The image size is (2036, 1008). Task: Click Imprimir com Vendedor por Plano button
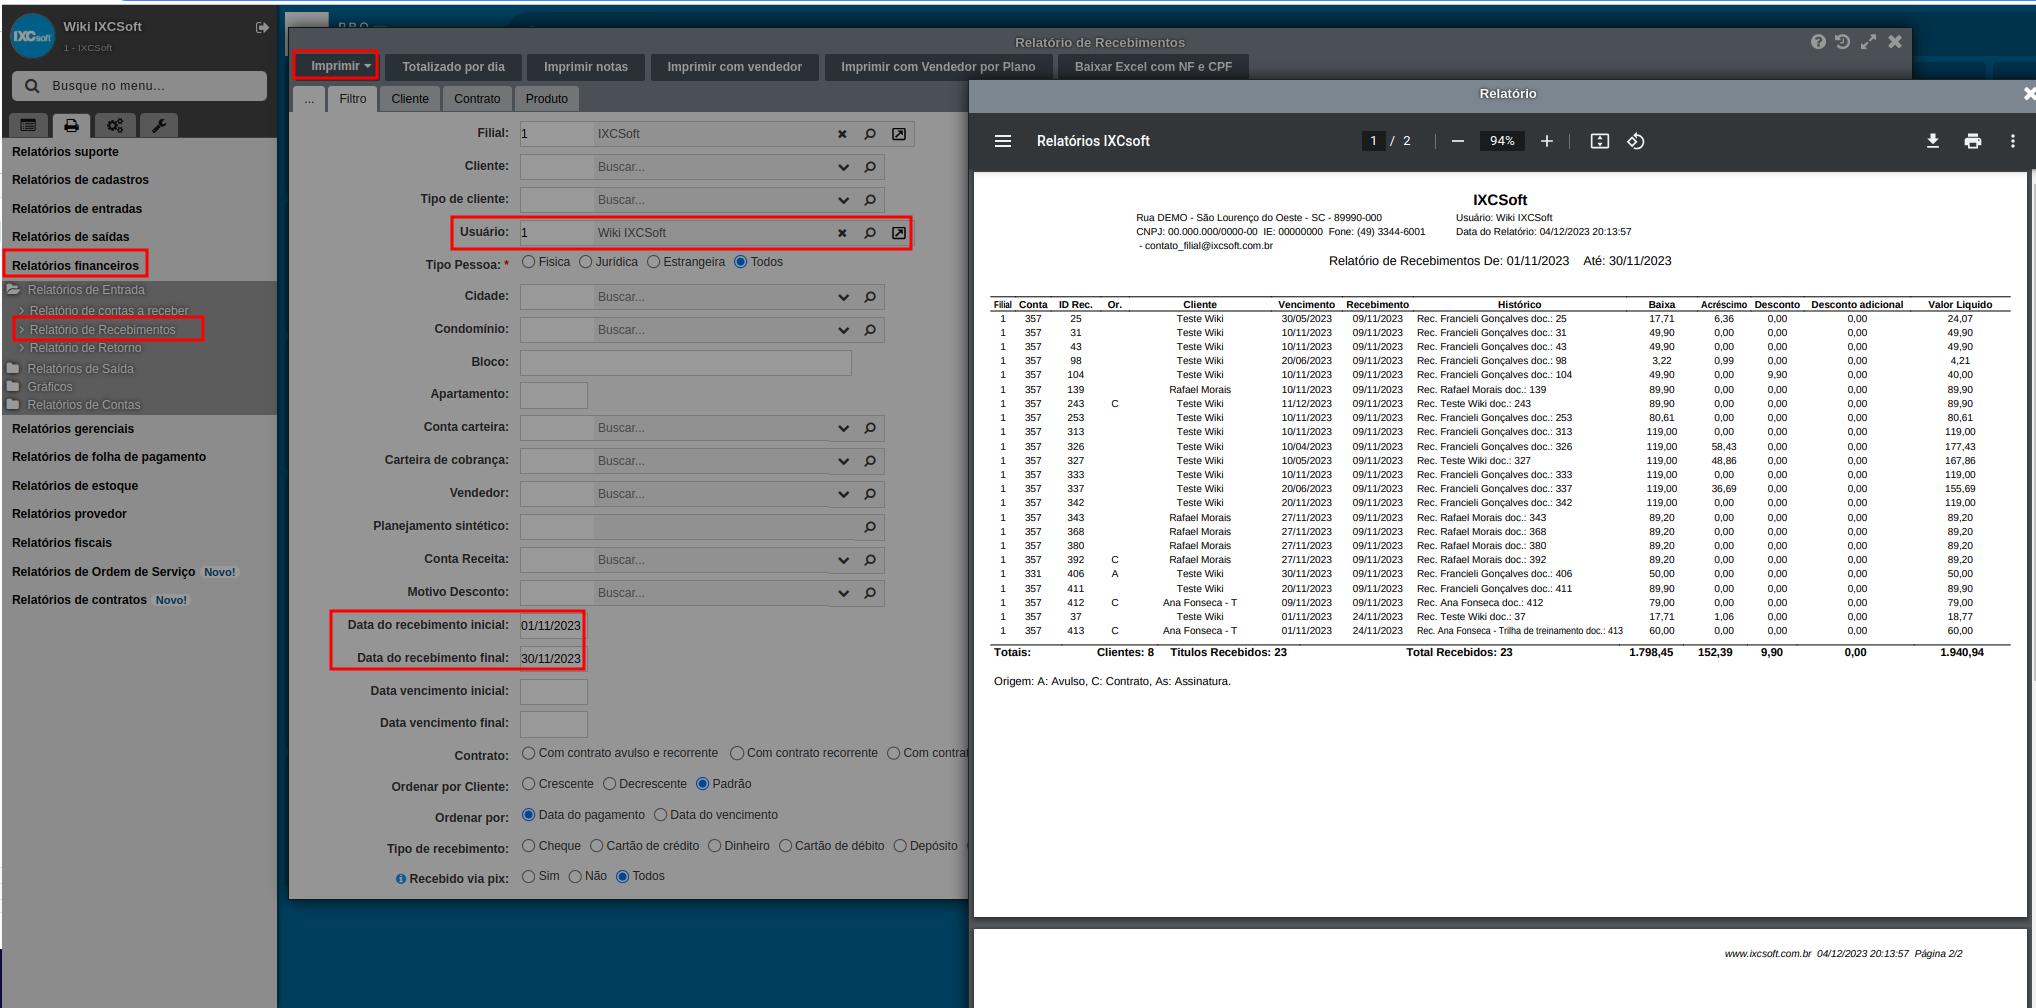click(x=938, y=67)
